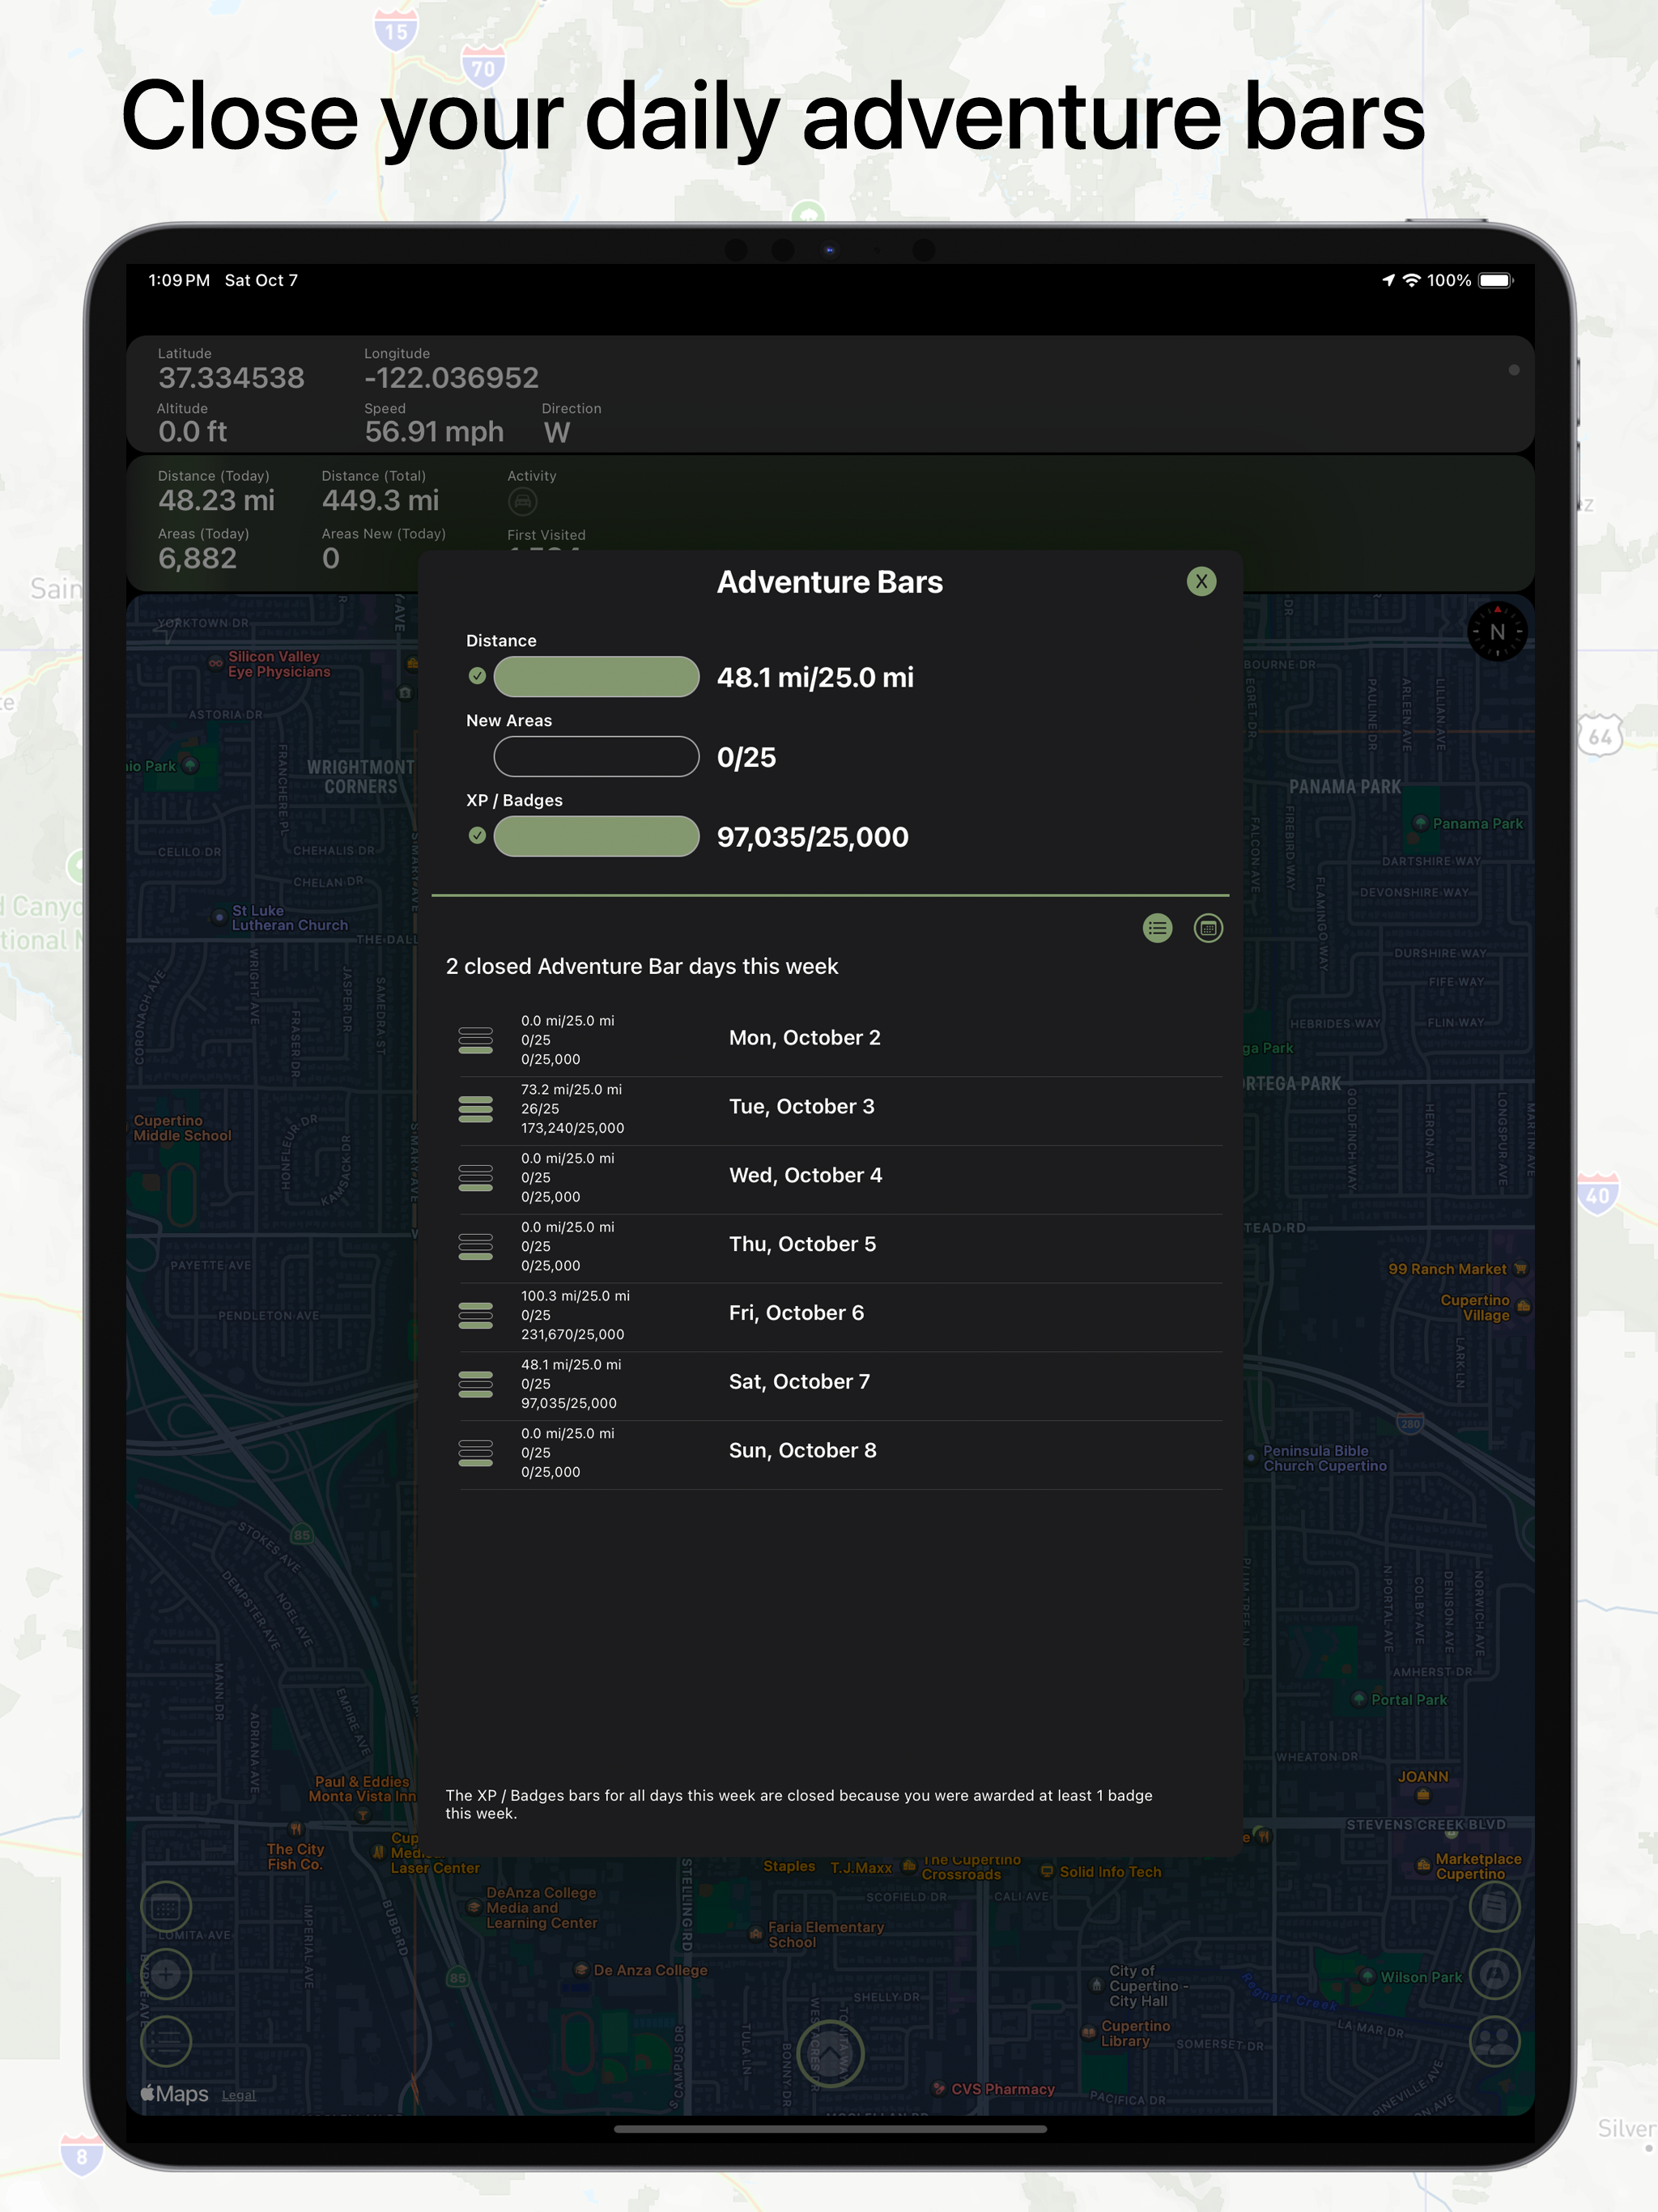Click bars icon for Thu, October 5
Viewport: 1658px width, 2212px height.
[475, 1247]
